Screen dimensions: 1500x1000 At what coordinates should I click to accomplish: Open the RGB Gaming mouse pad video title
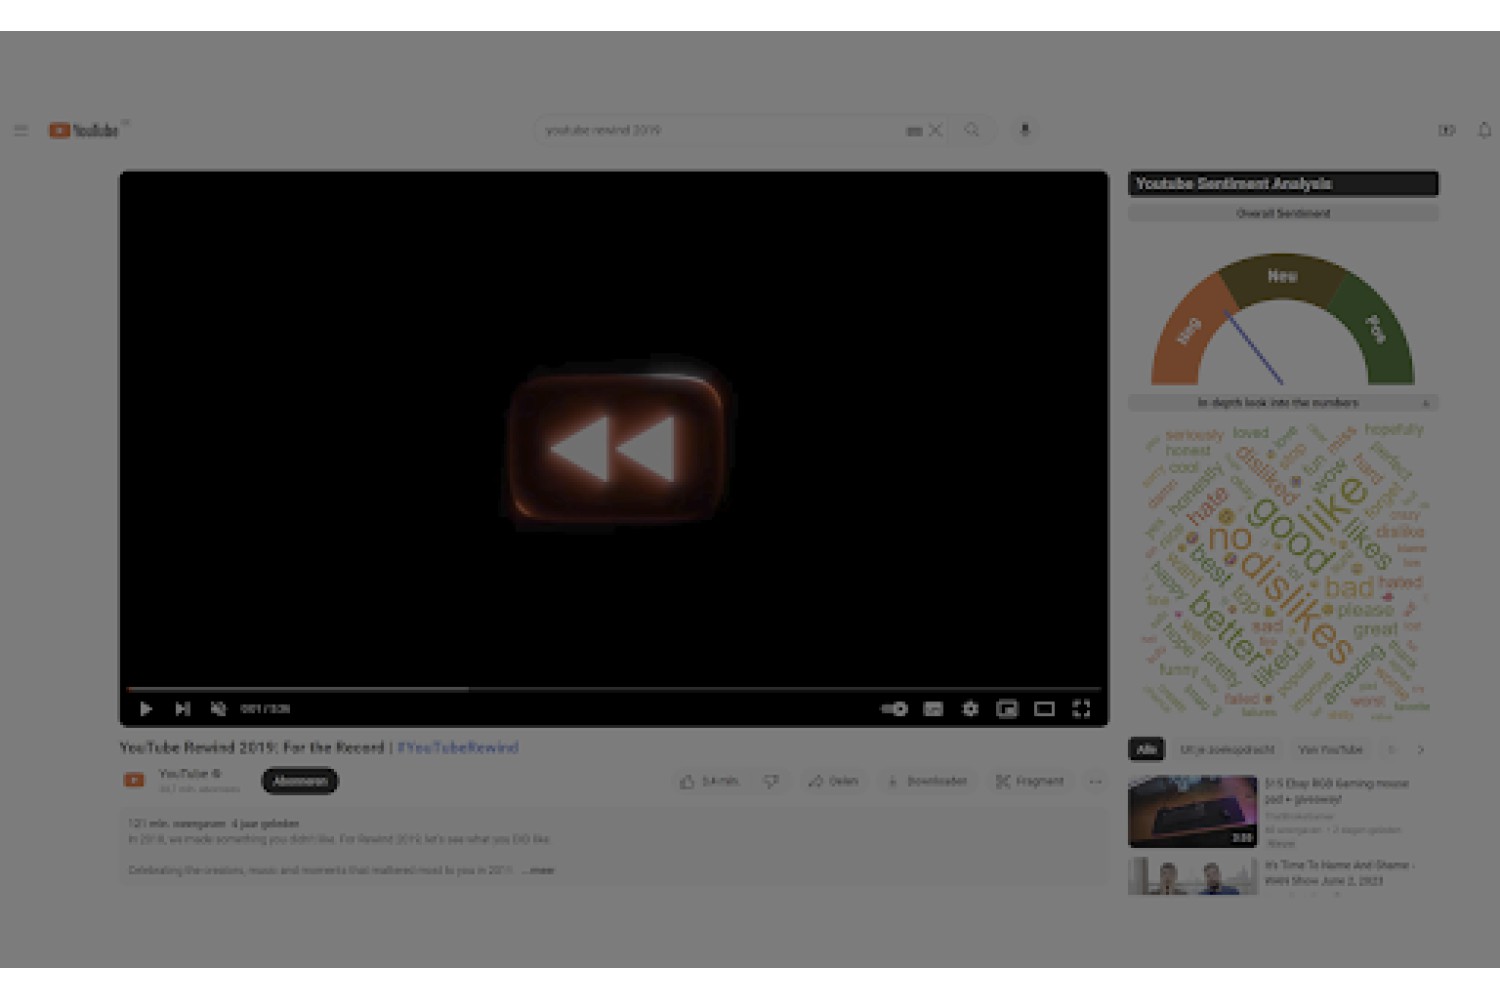point(1337,791)
